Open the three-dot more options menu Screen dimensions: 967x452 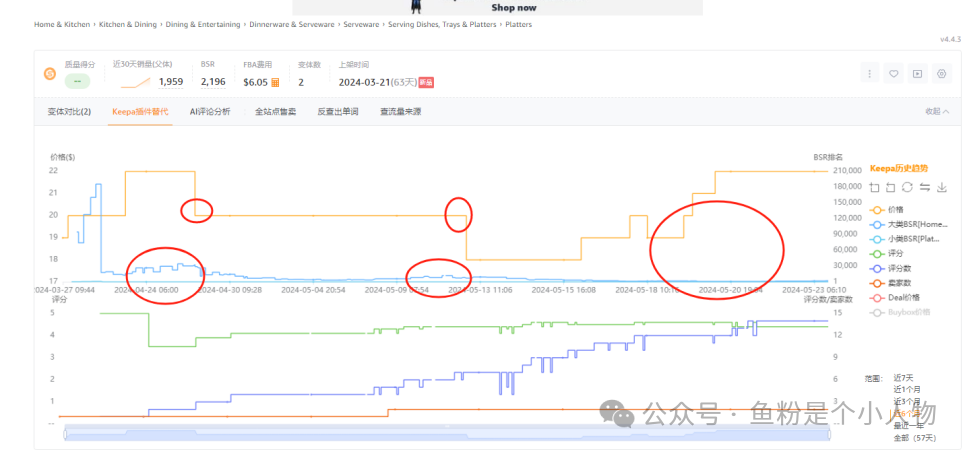point(870,74)
